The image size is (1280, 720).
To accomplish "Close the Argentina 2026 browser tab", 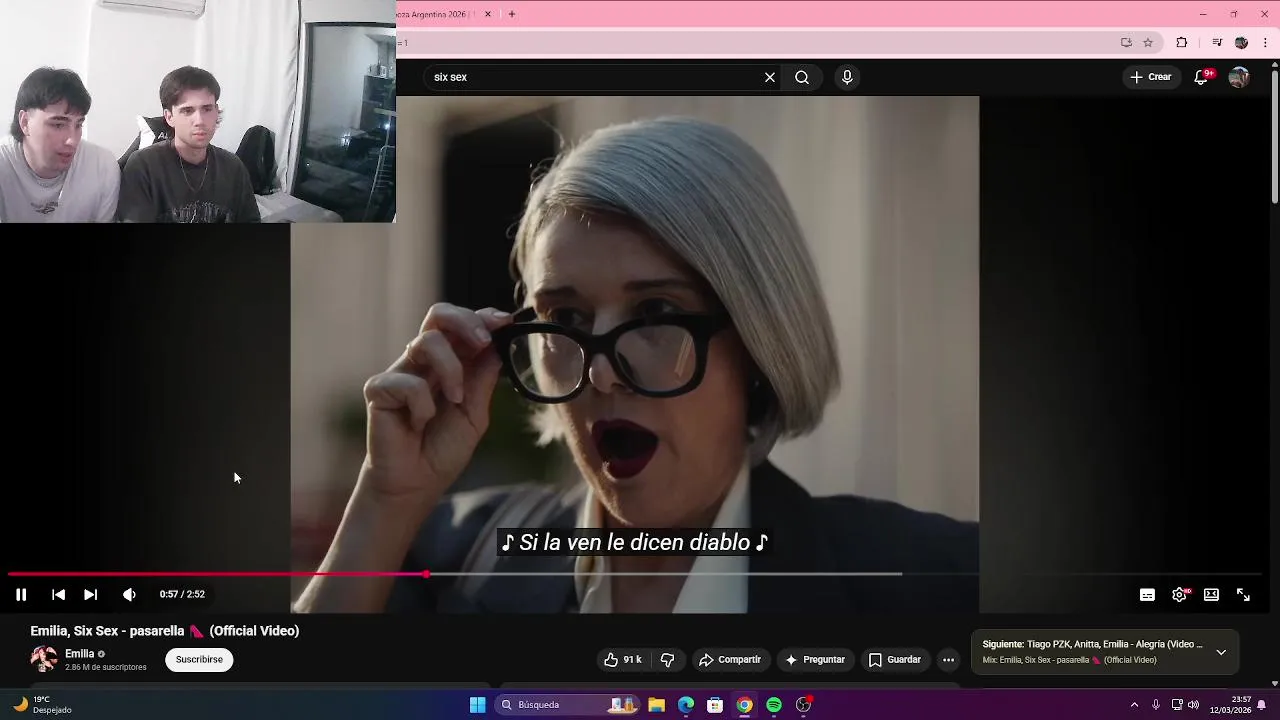I will tap(488, 14).
